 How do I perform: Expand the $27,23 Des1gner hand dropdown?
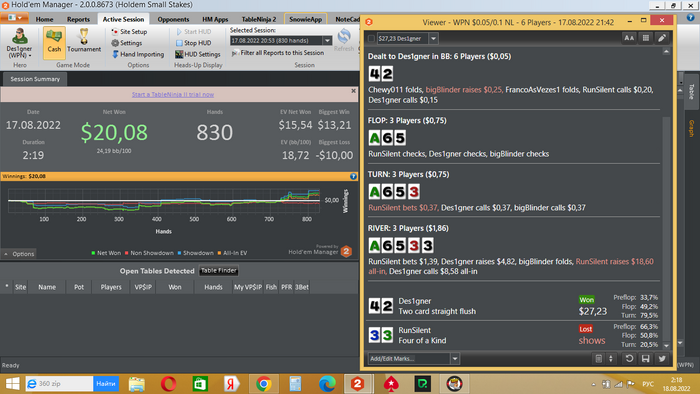point(433,38)
